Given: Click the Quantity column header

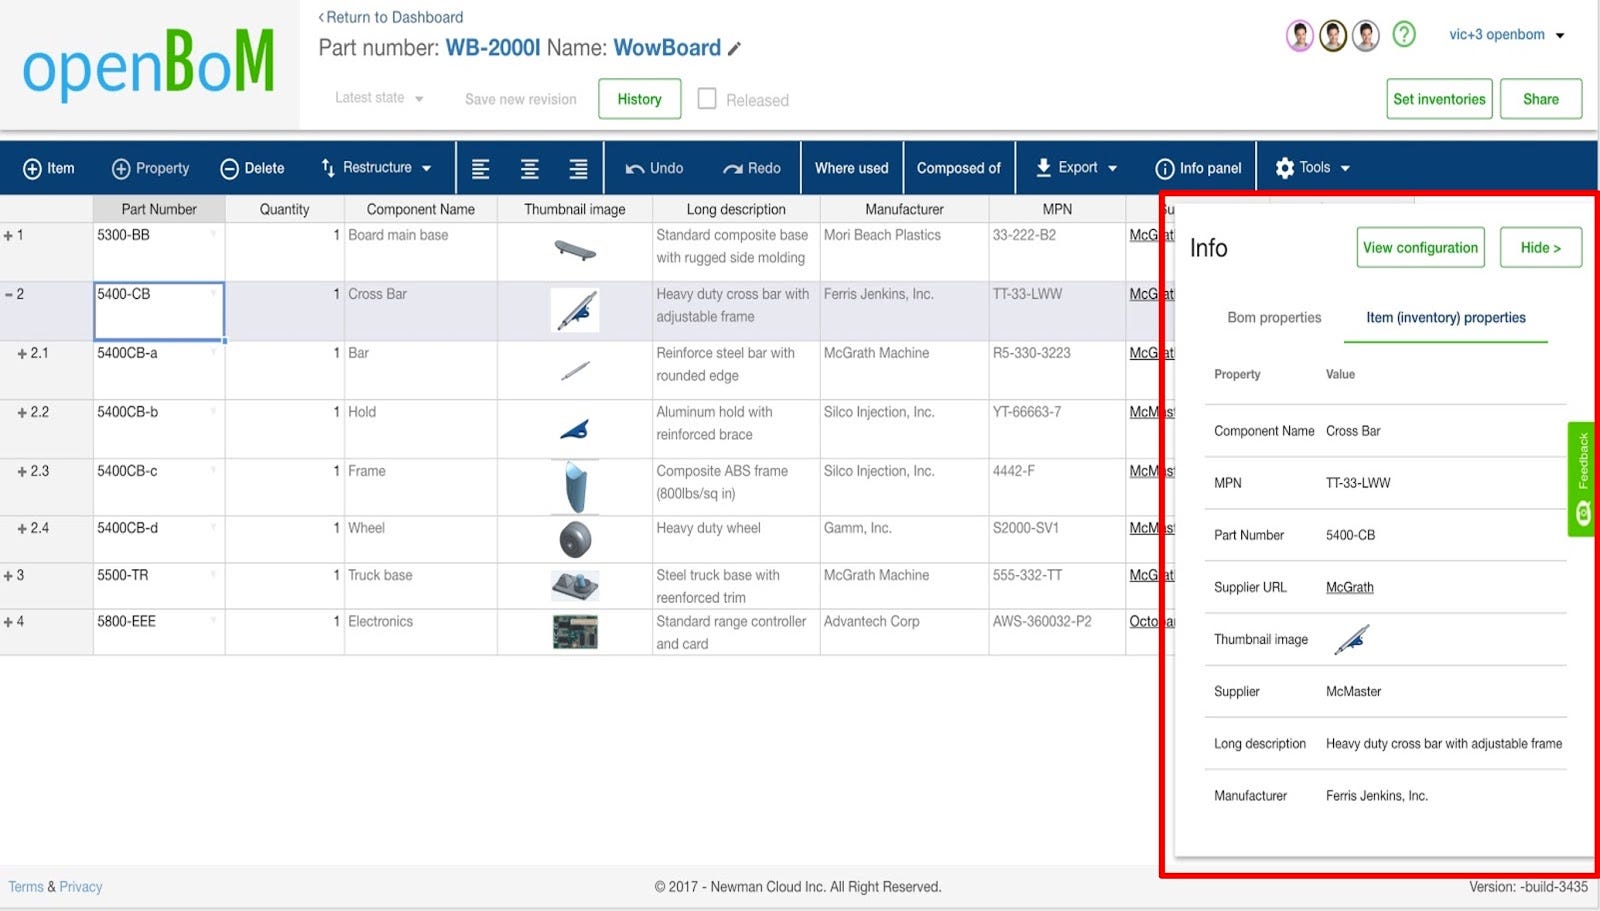Looking at the screenshot, I should pyautogui.click(x=284, y=209).
